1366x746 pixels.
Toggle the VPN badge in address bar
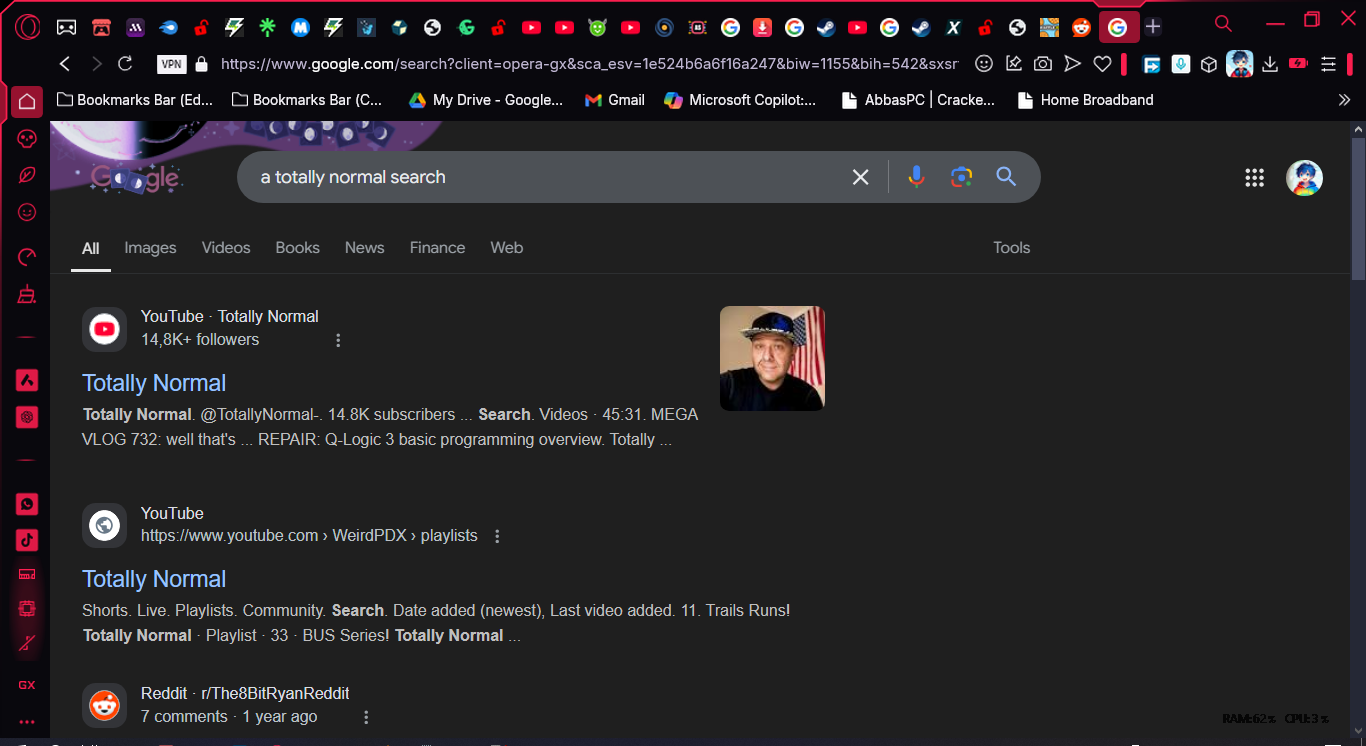click(x=172, y=64)
